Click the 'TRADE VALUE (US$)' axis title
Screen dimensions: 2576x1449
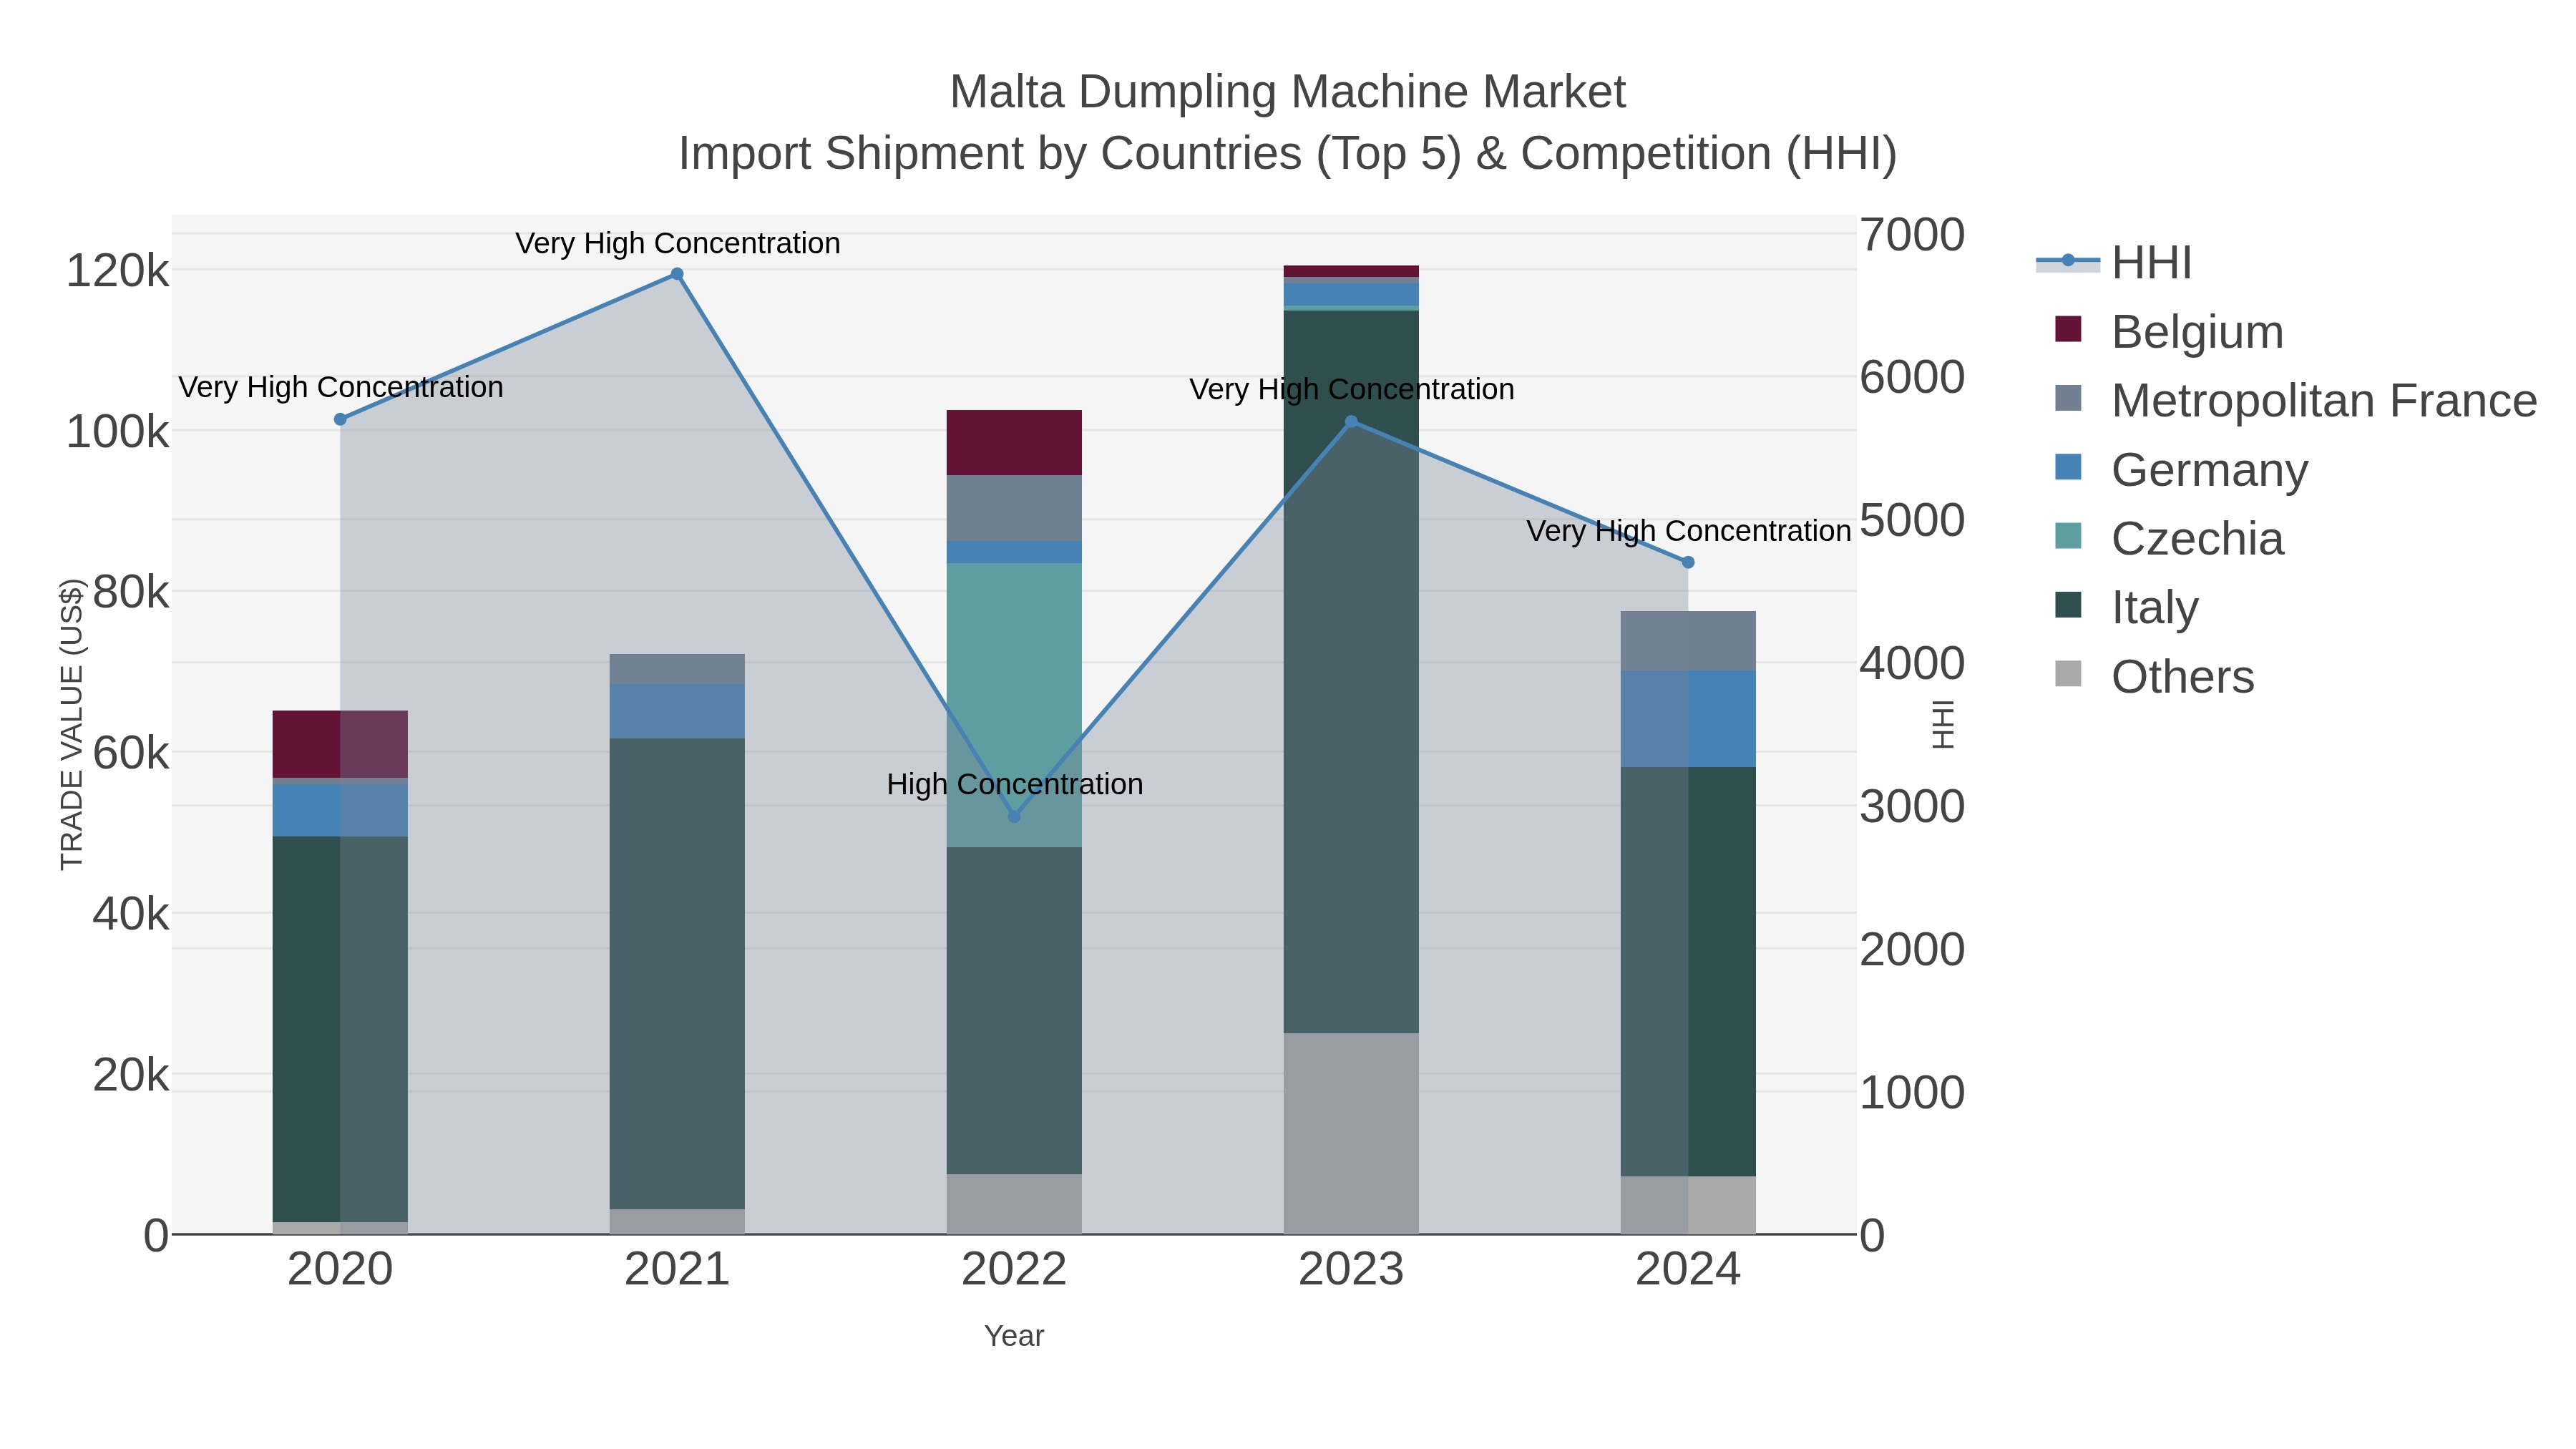72,724
